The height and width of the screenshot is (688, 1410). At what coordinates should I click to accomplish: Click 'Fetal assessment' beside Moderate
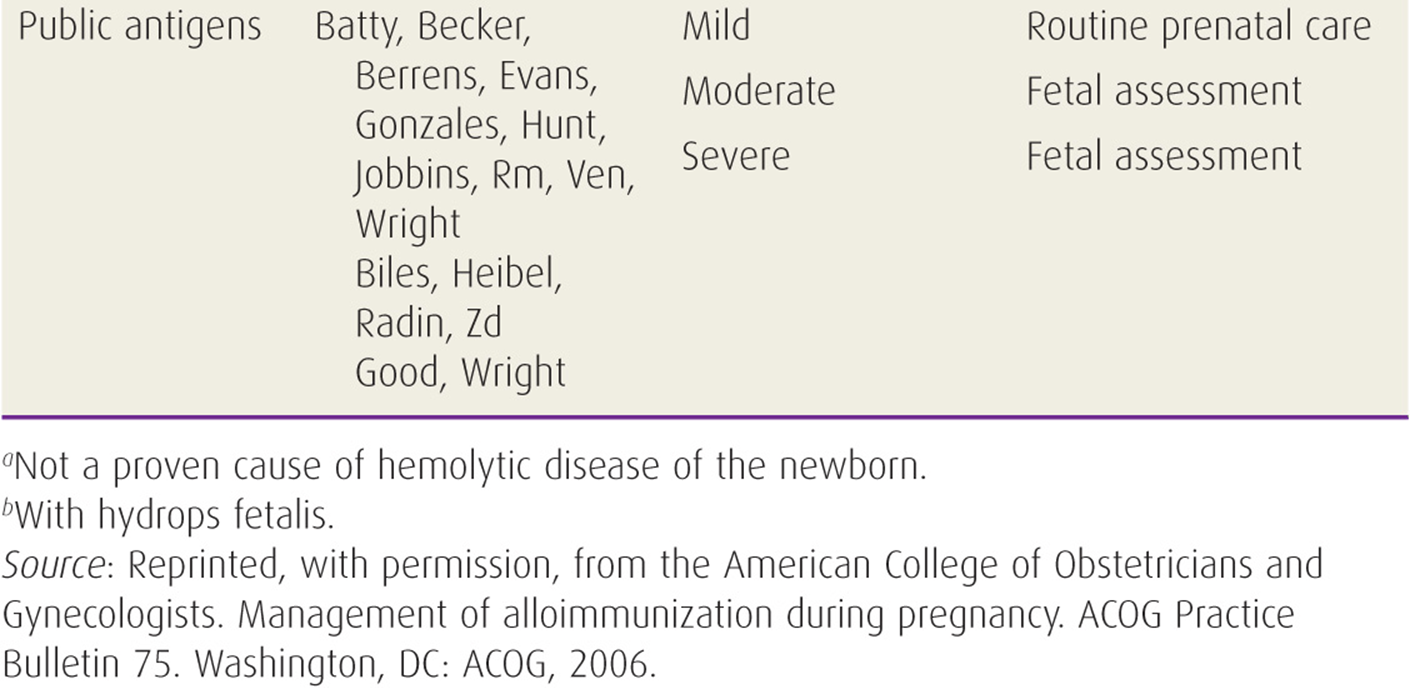point(1164,92)
